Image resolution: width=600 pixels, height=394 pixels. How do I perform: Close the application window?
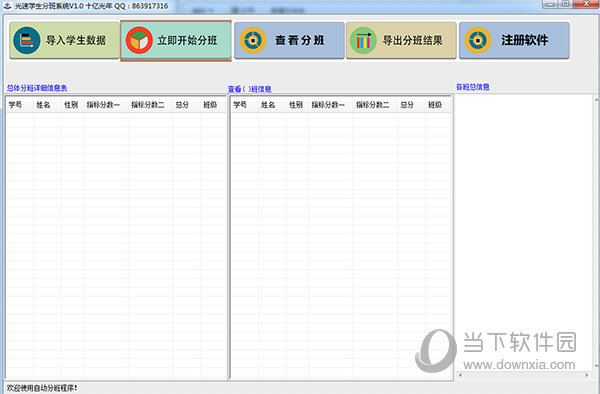586,4
